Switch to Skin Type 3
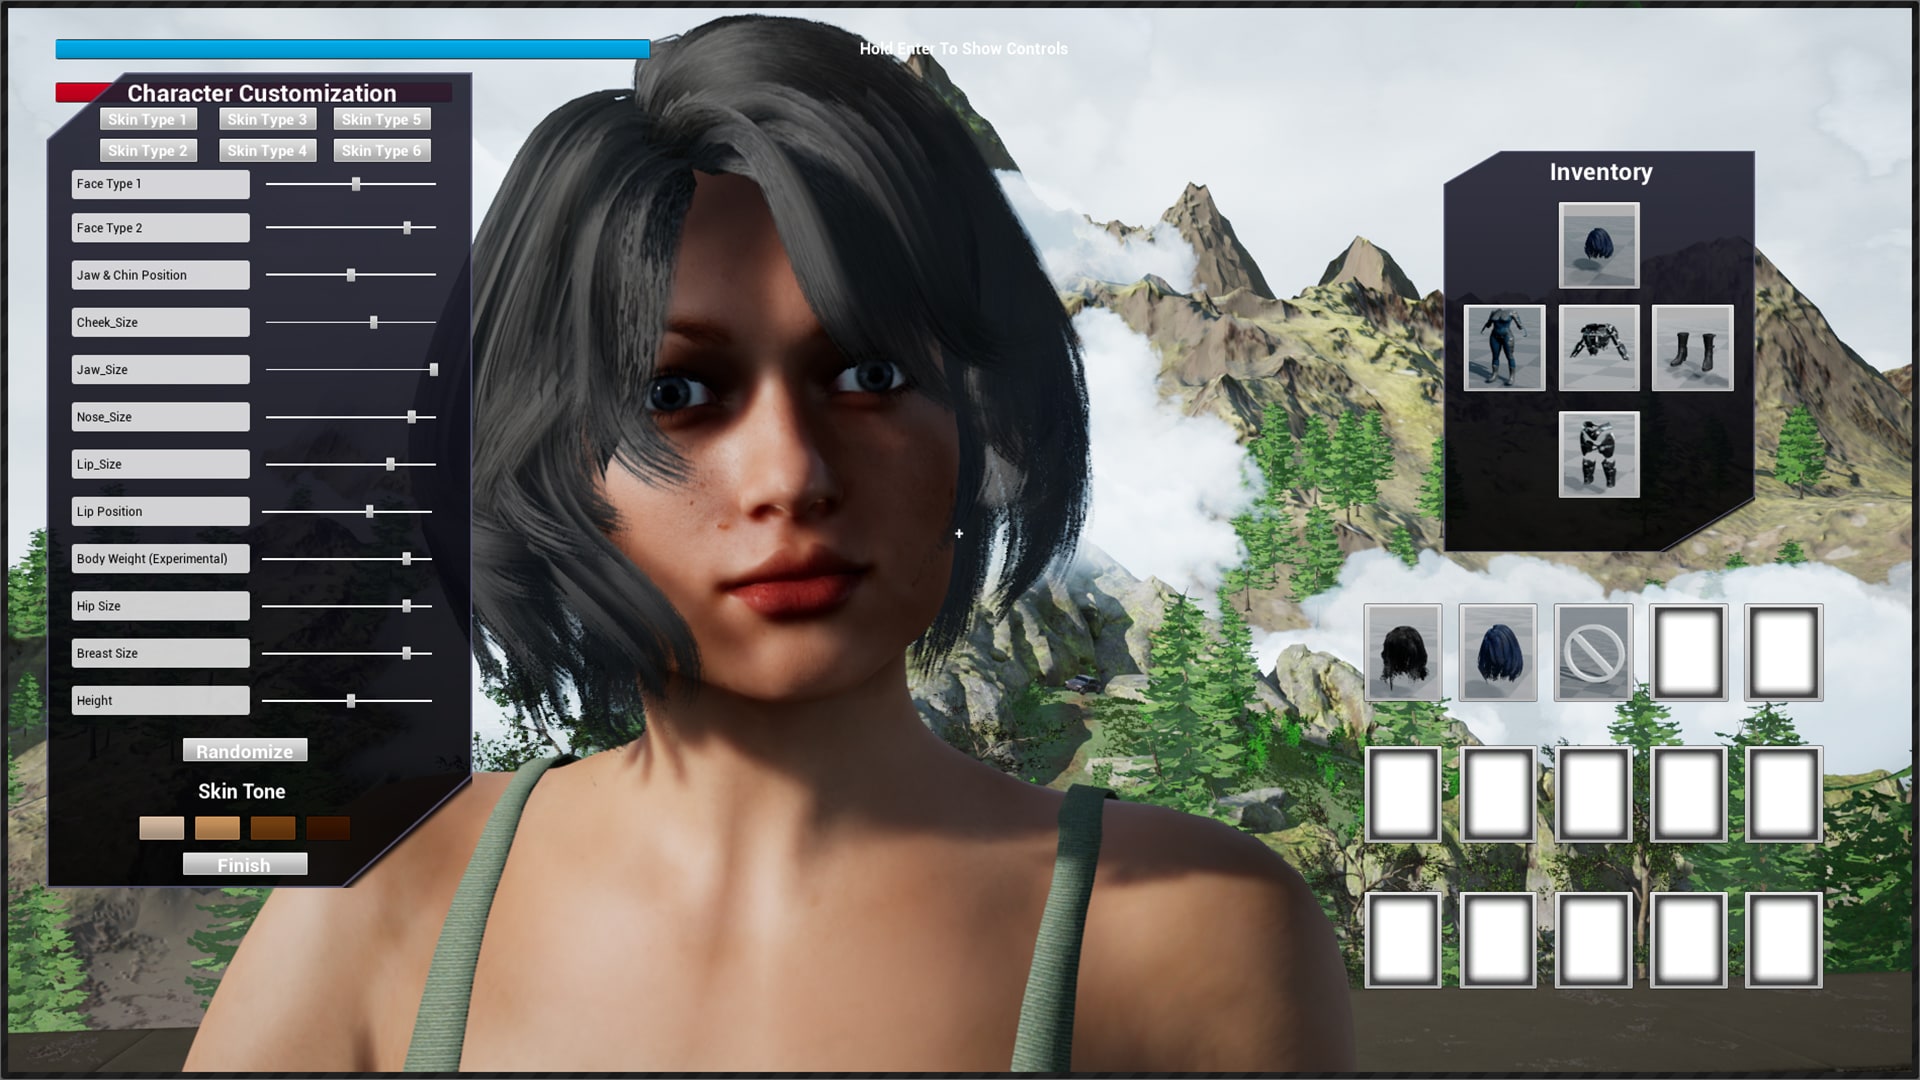The width and height of the screenshot is (1920, 1080). (267, 119)
